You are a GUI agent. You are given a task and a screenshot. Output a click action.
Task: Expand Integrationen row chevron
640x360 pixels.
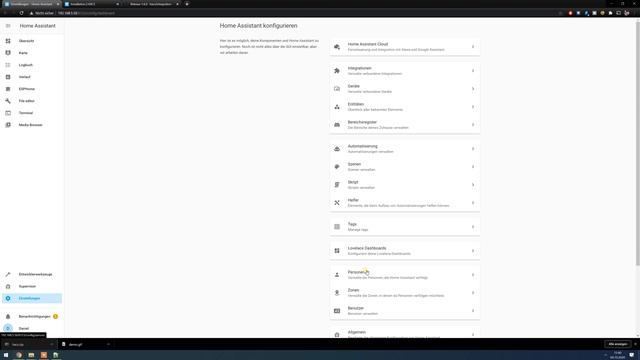[473, 71]
